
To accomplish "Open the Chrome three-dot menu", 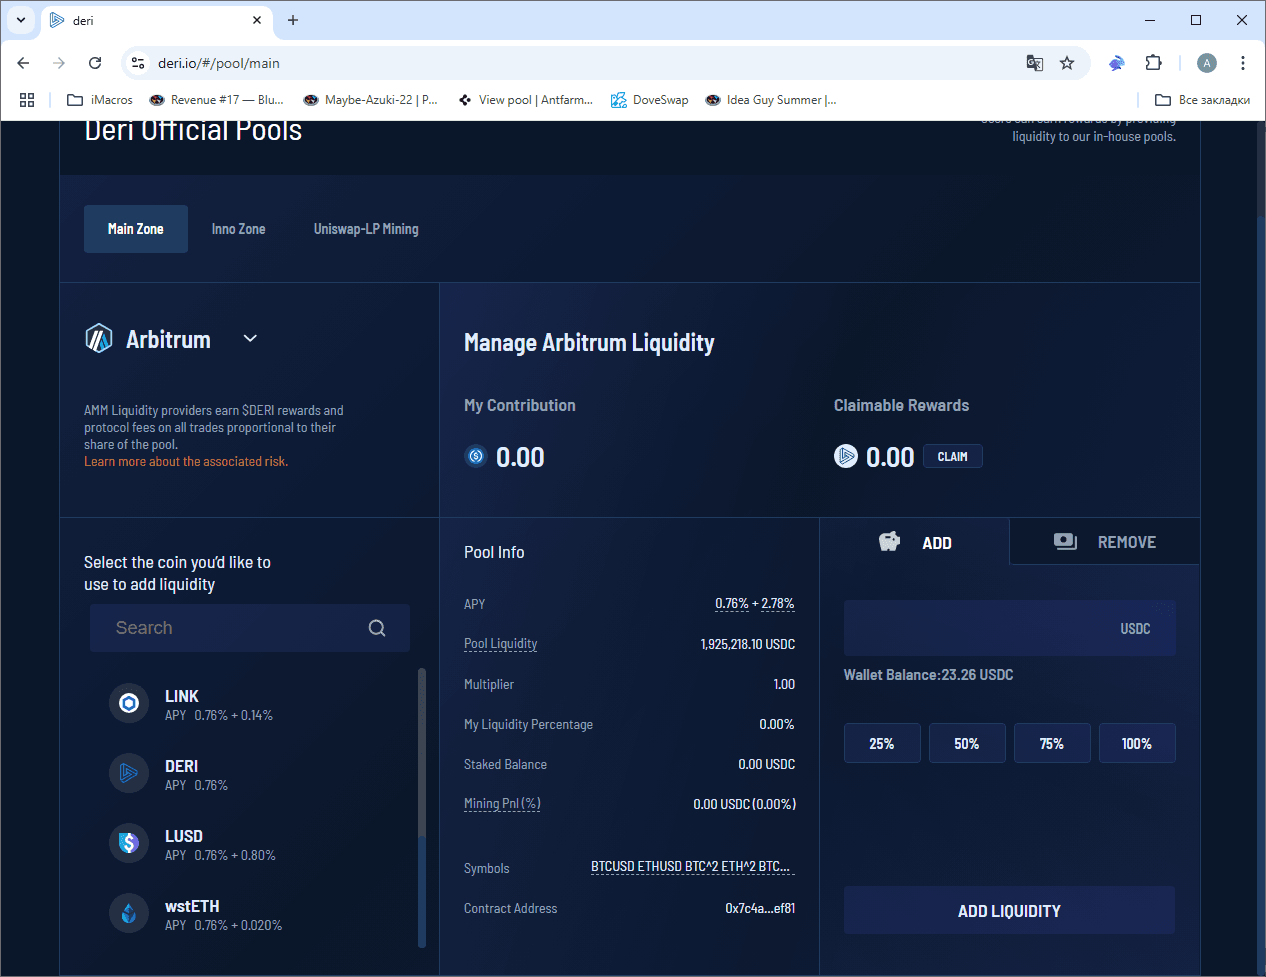I will point(1243,63).
